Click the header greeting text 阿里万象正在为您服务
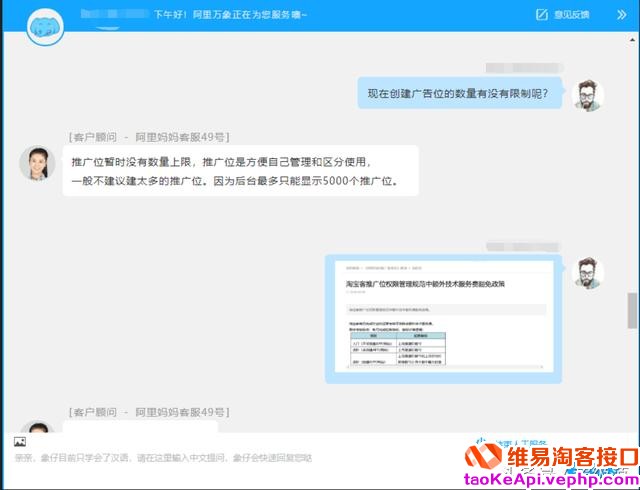Screen dimensions: 640x490 230,15
